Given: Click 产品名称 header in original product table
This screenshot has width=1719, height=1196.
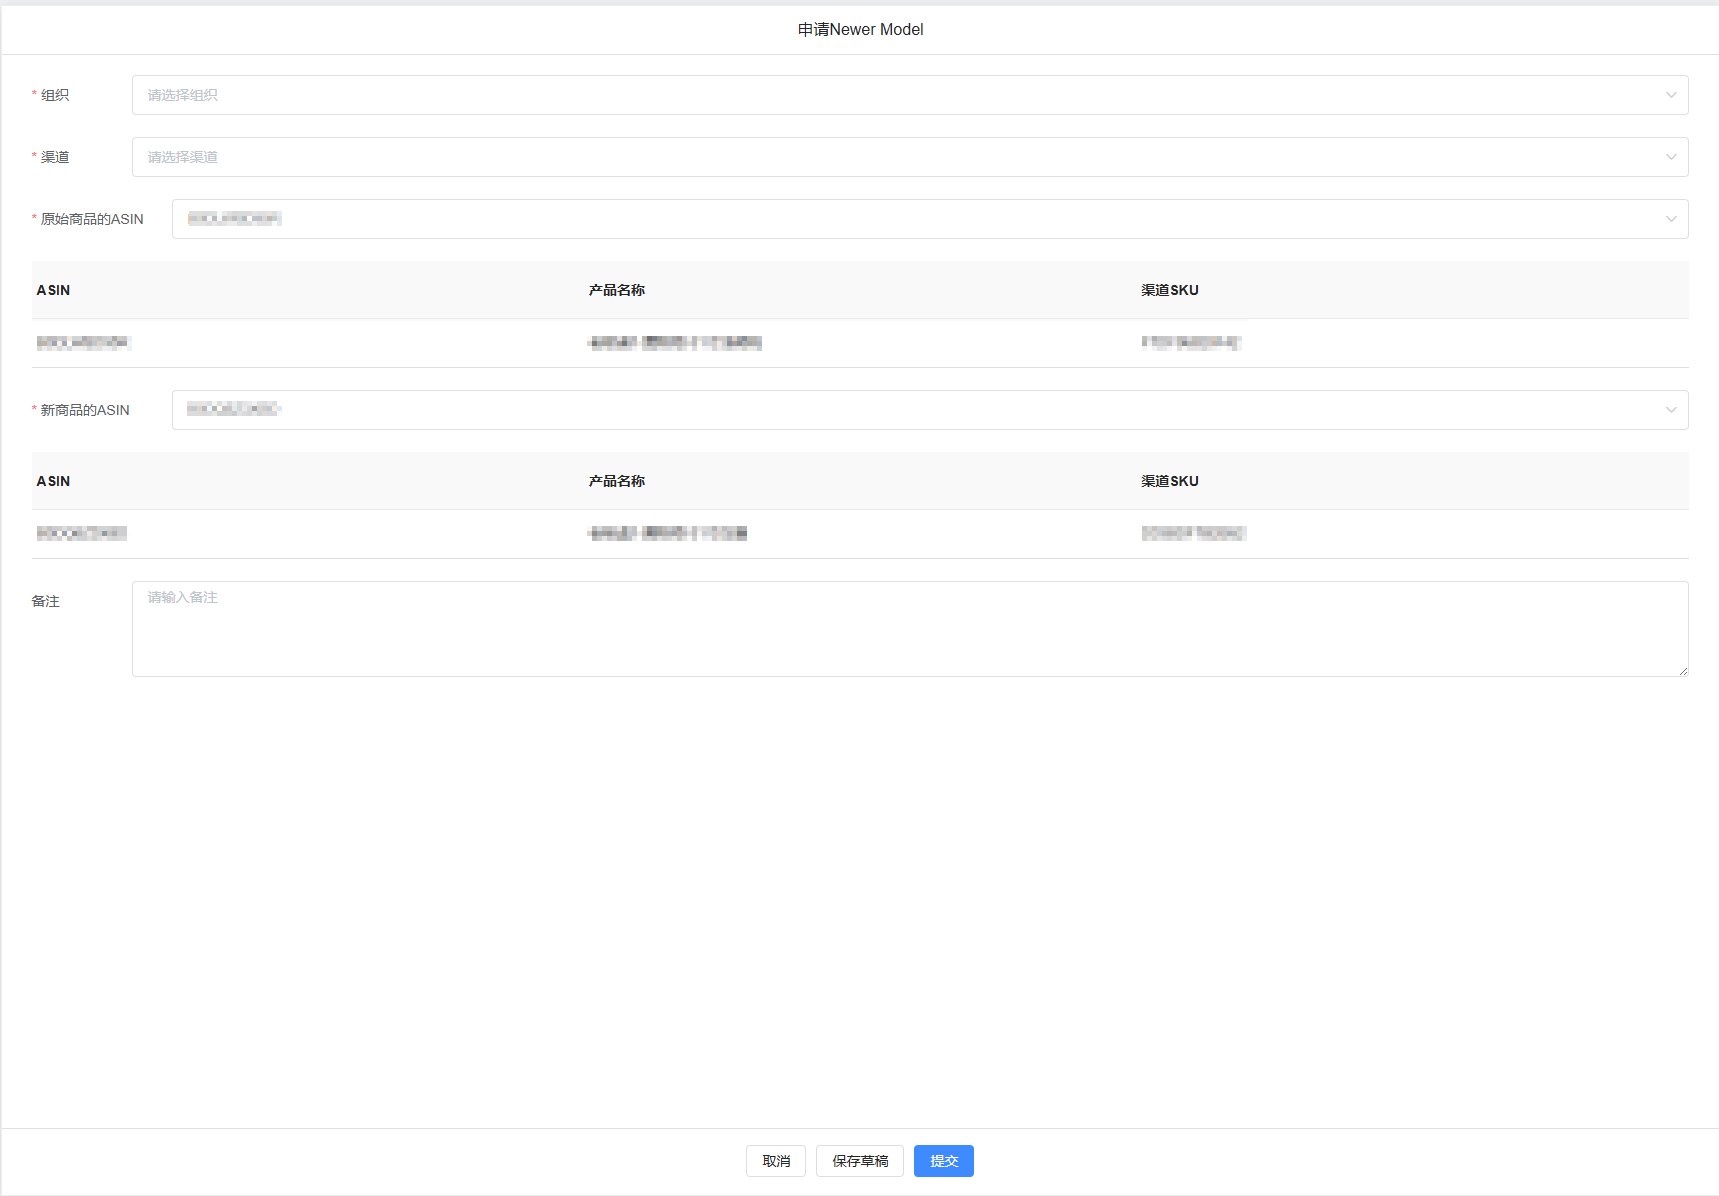Looking at the screenshot, I should click(x=617, y=290).
